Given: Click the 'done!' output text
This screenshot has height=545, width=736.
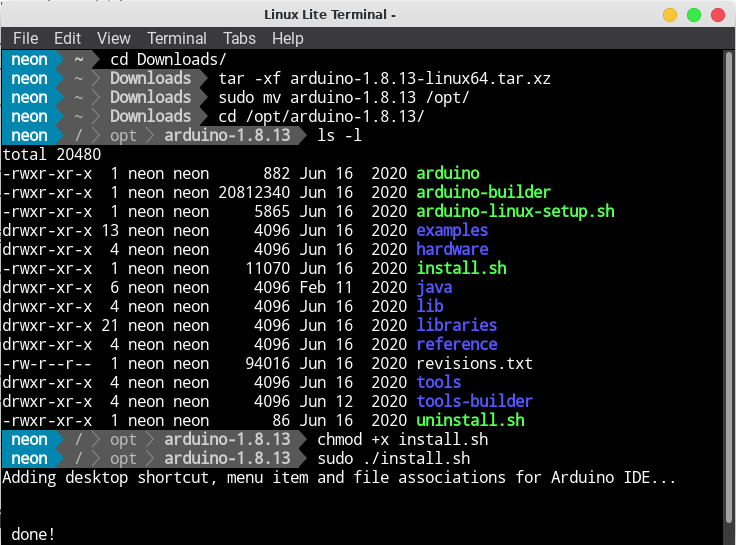Looking at the screenshot, I should [x=33, y=535].
